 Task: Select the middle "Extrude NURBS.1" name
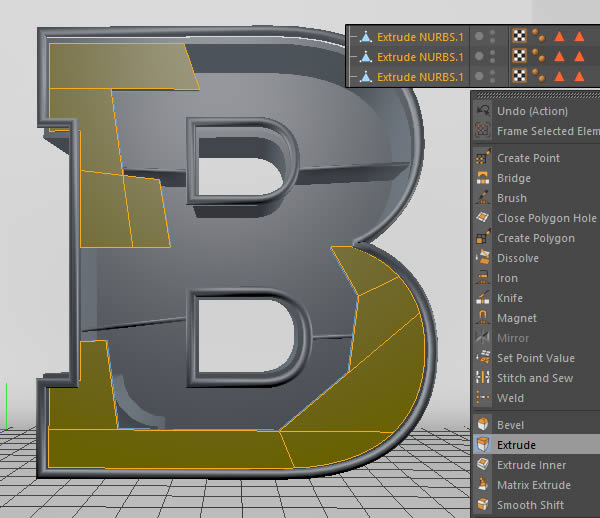click(x=420, y=57)
